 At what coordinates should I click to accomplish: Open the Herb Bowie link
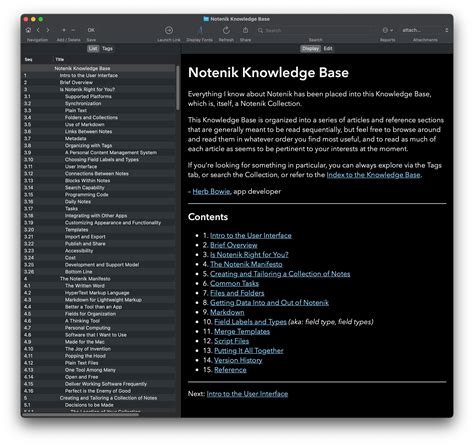coord(211,192)
